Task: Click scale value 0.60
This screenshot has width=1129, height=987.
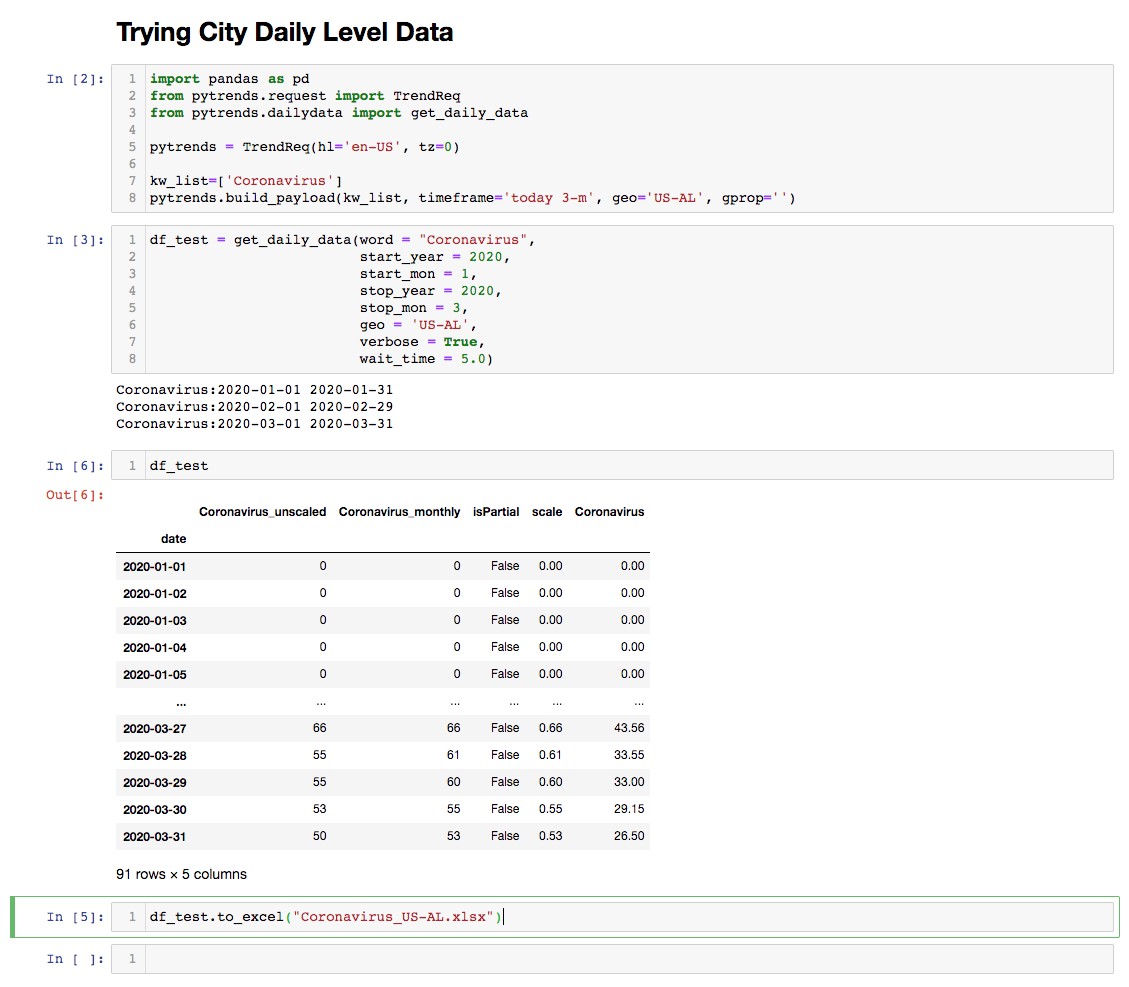Action: tap(550, 782)
